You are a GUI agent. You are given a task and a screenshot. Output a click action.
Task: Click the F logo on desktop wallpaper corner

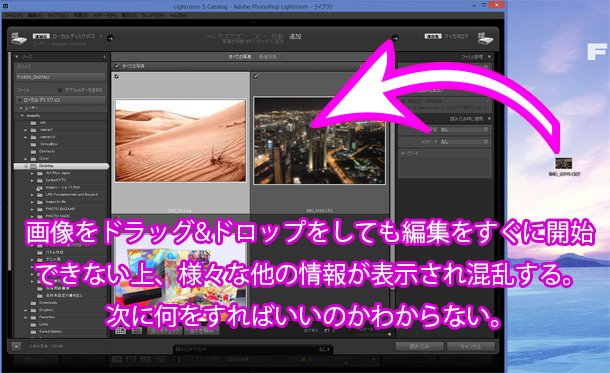pos(596,52)
